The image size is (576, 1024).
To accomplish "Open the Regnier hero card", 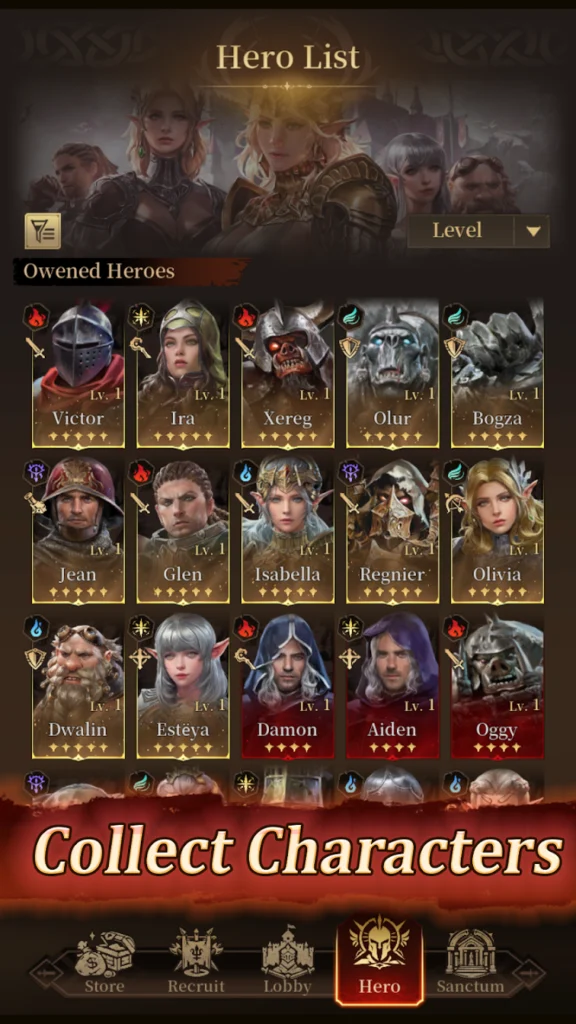I will pos(392,528).
